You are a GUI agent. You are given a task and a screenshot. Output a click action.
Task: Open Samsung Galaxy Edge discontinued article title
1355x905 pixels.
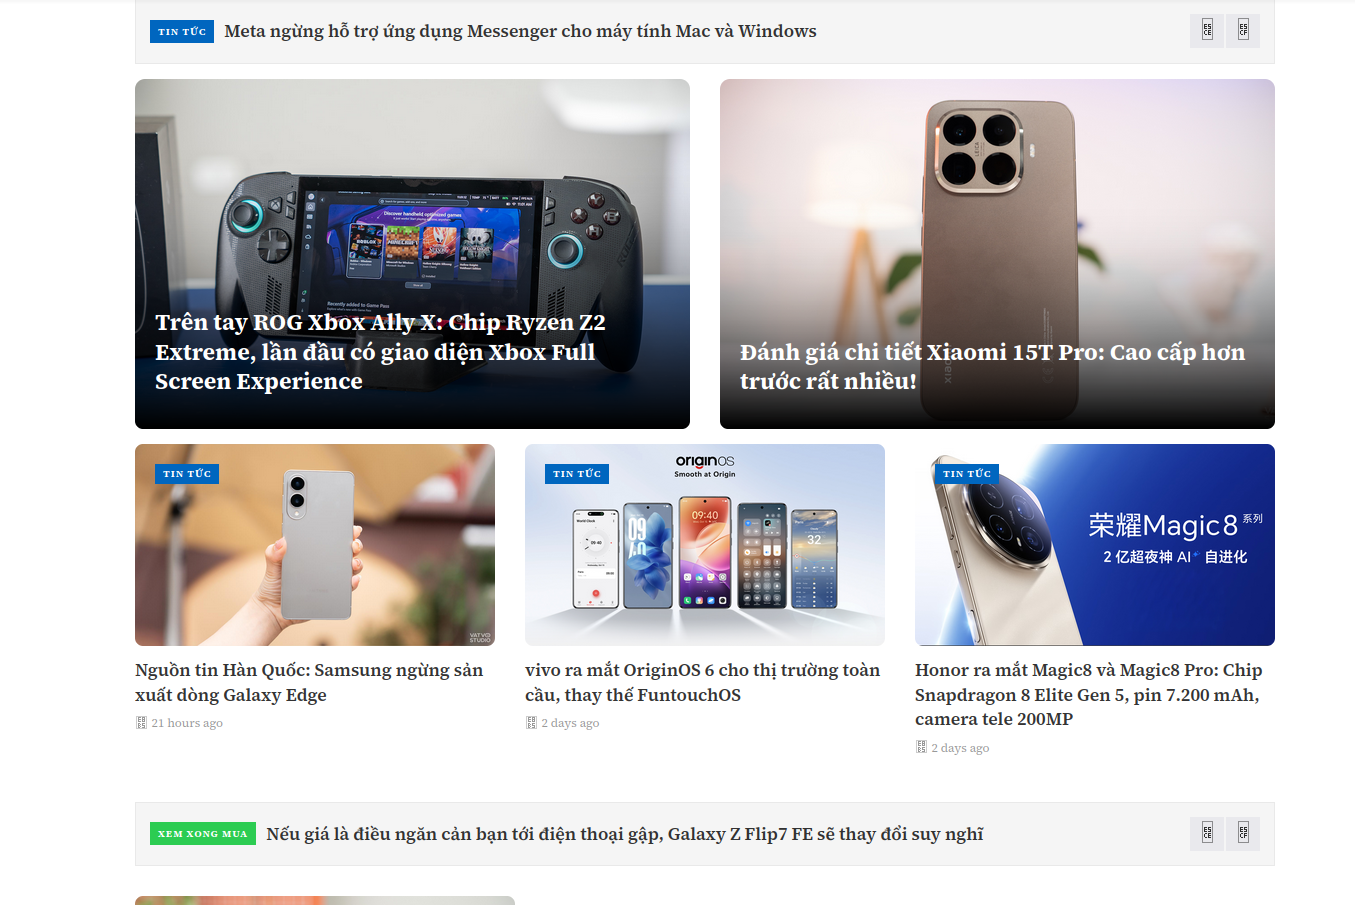309,682
